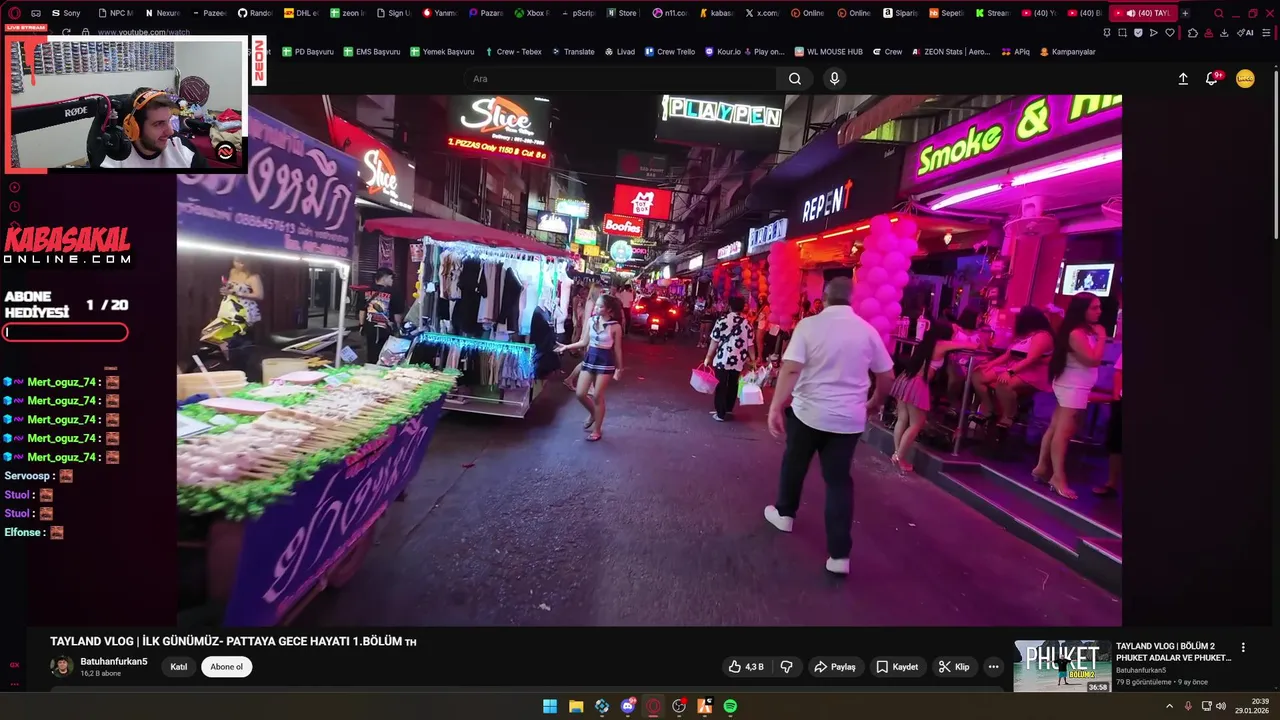
Task: Click the browser address bar URL
Action: tap(143, 32)
